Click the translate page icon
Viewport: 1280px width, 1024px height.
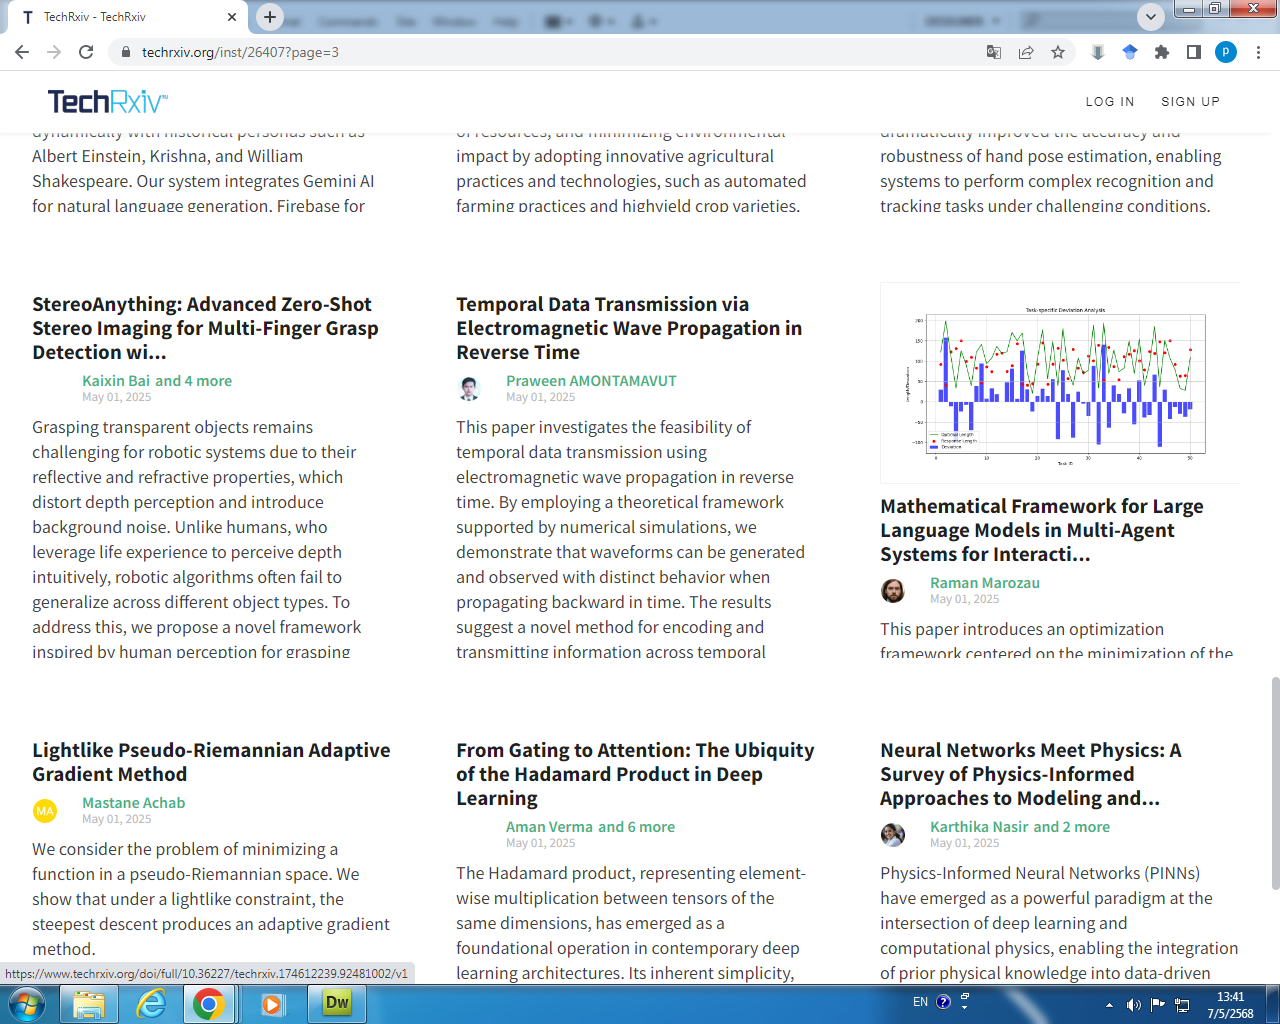point(994,52)
